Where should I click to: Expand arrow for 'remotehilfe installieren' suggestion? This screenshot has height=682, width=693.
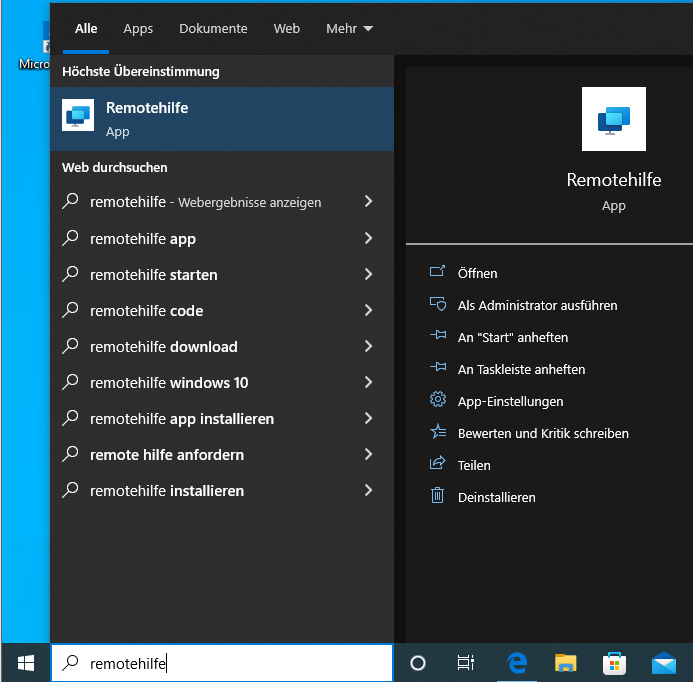[x=368, y=490]
